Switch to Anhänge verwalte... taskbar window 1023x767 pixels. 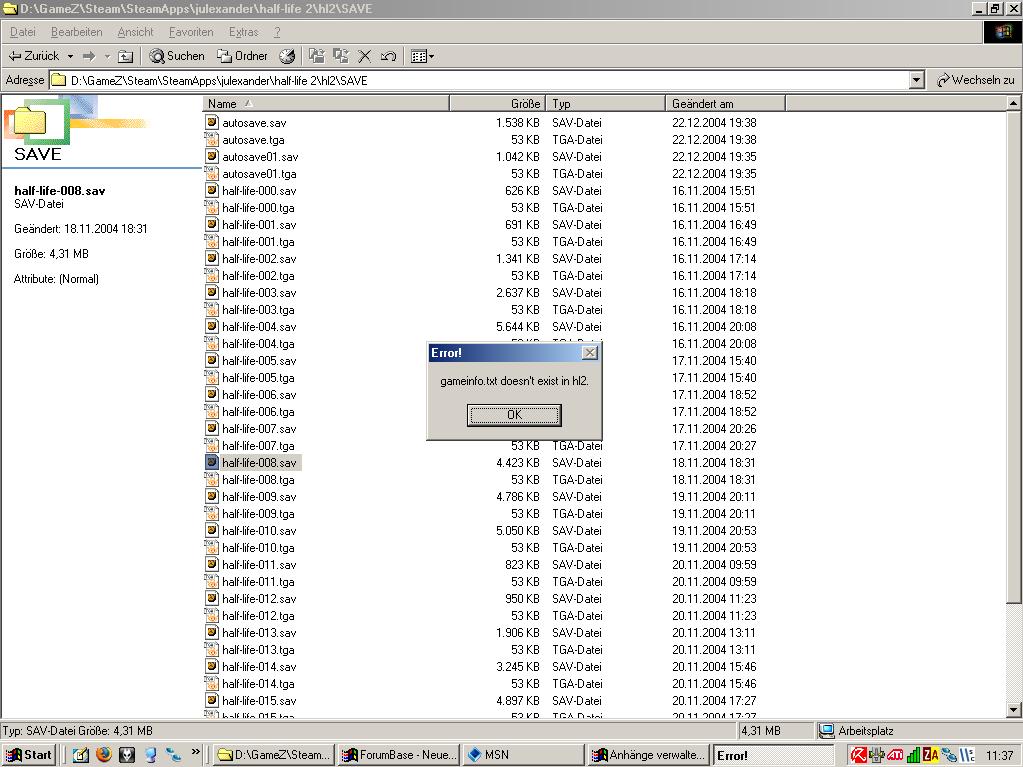pyautogui.click(x=649, y=755)
